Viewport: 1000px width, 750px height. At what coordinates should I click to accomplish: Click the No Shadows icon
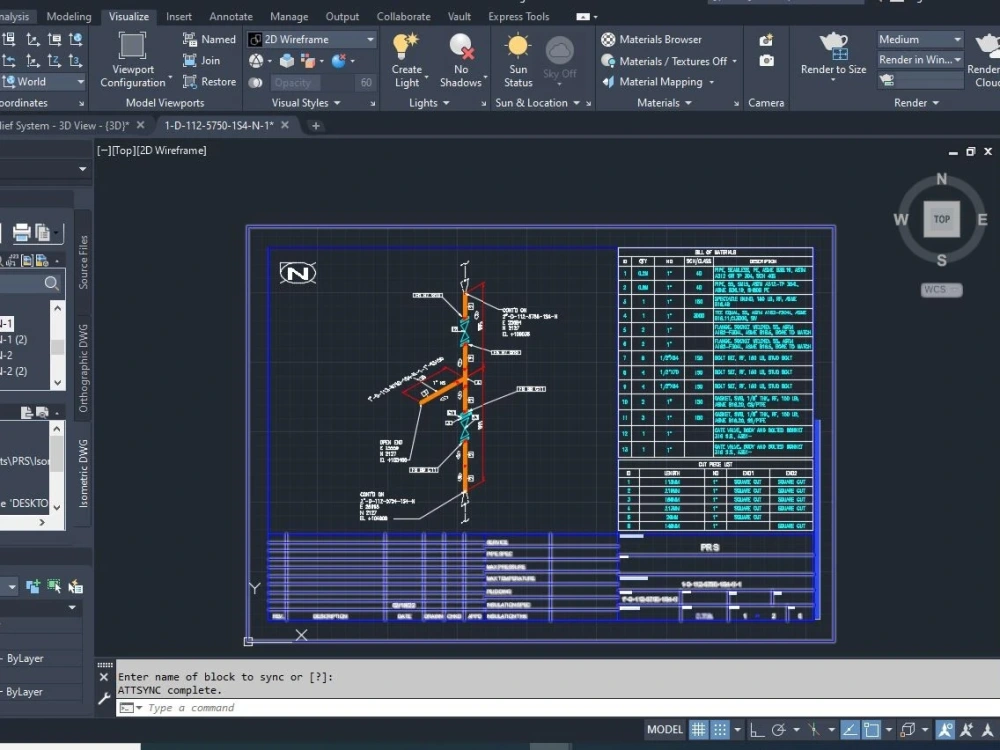461,47
